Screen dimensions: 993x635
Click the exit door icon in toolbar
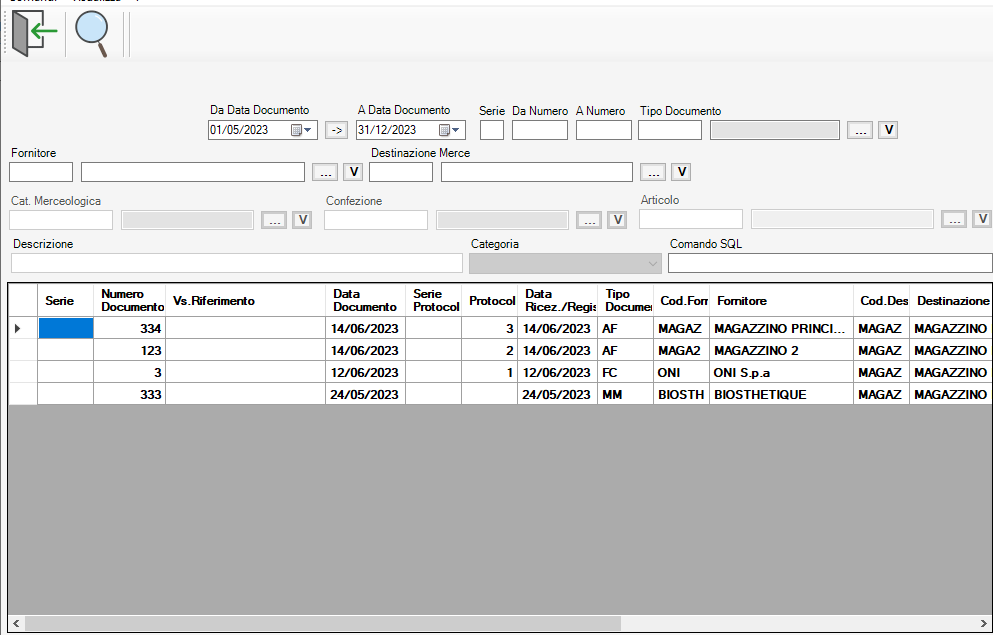(x=34, y=33)
